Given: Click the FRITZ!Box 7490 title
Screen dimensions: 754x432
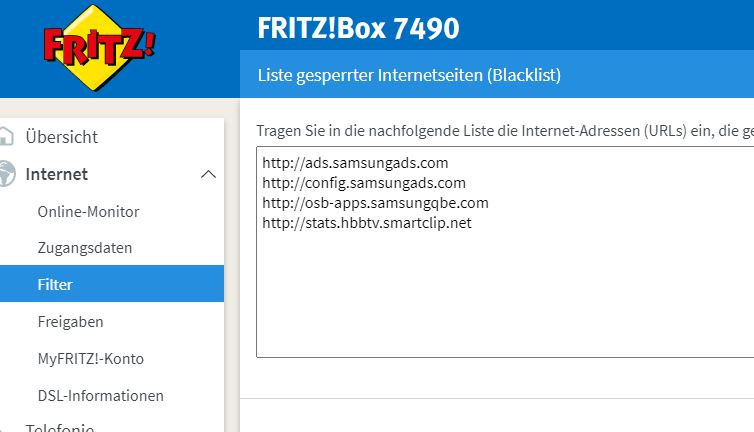Looking at the screenshot, I should click(358, 28).
